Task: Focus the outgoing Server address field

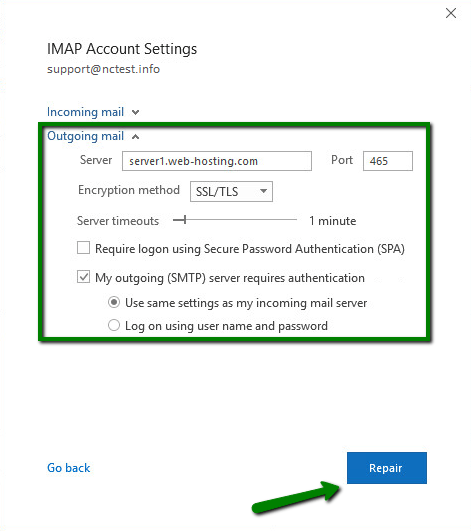Action: click(x=217, y=161)
